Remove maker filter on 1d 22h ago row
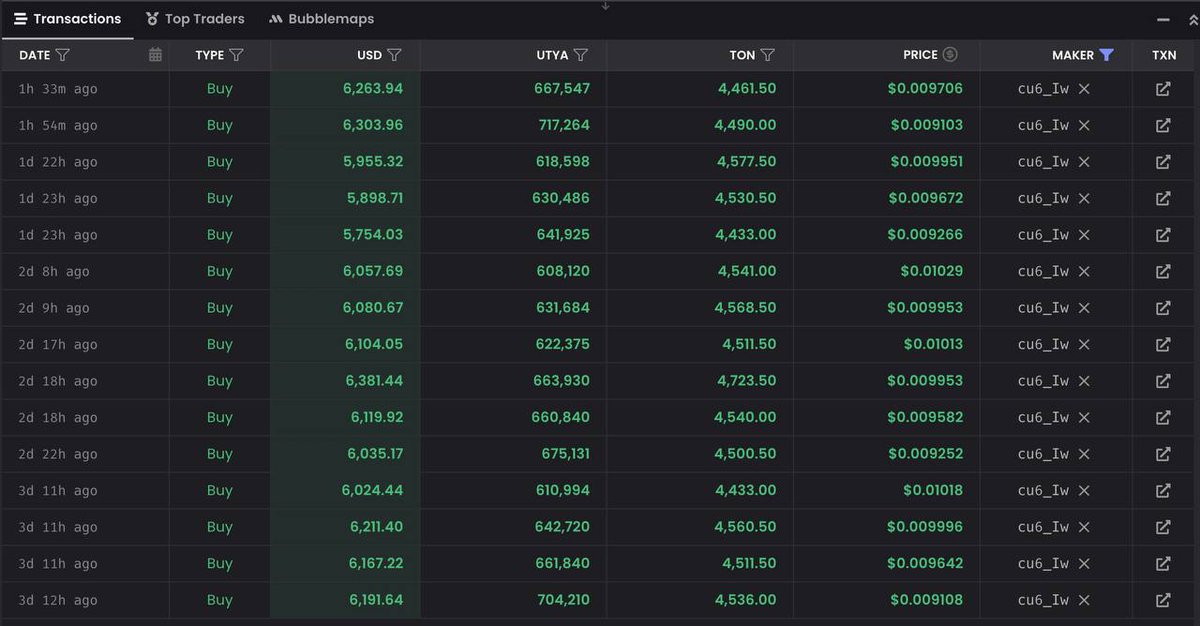1200x626 pixels. tap(1084, 162)
